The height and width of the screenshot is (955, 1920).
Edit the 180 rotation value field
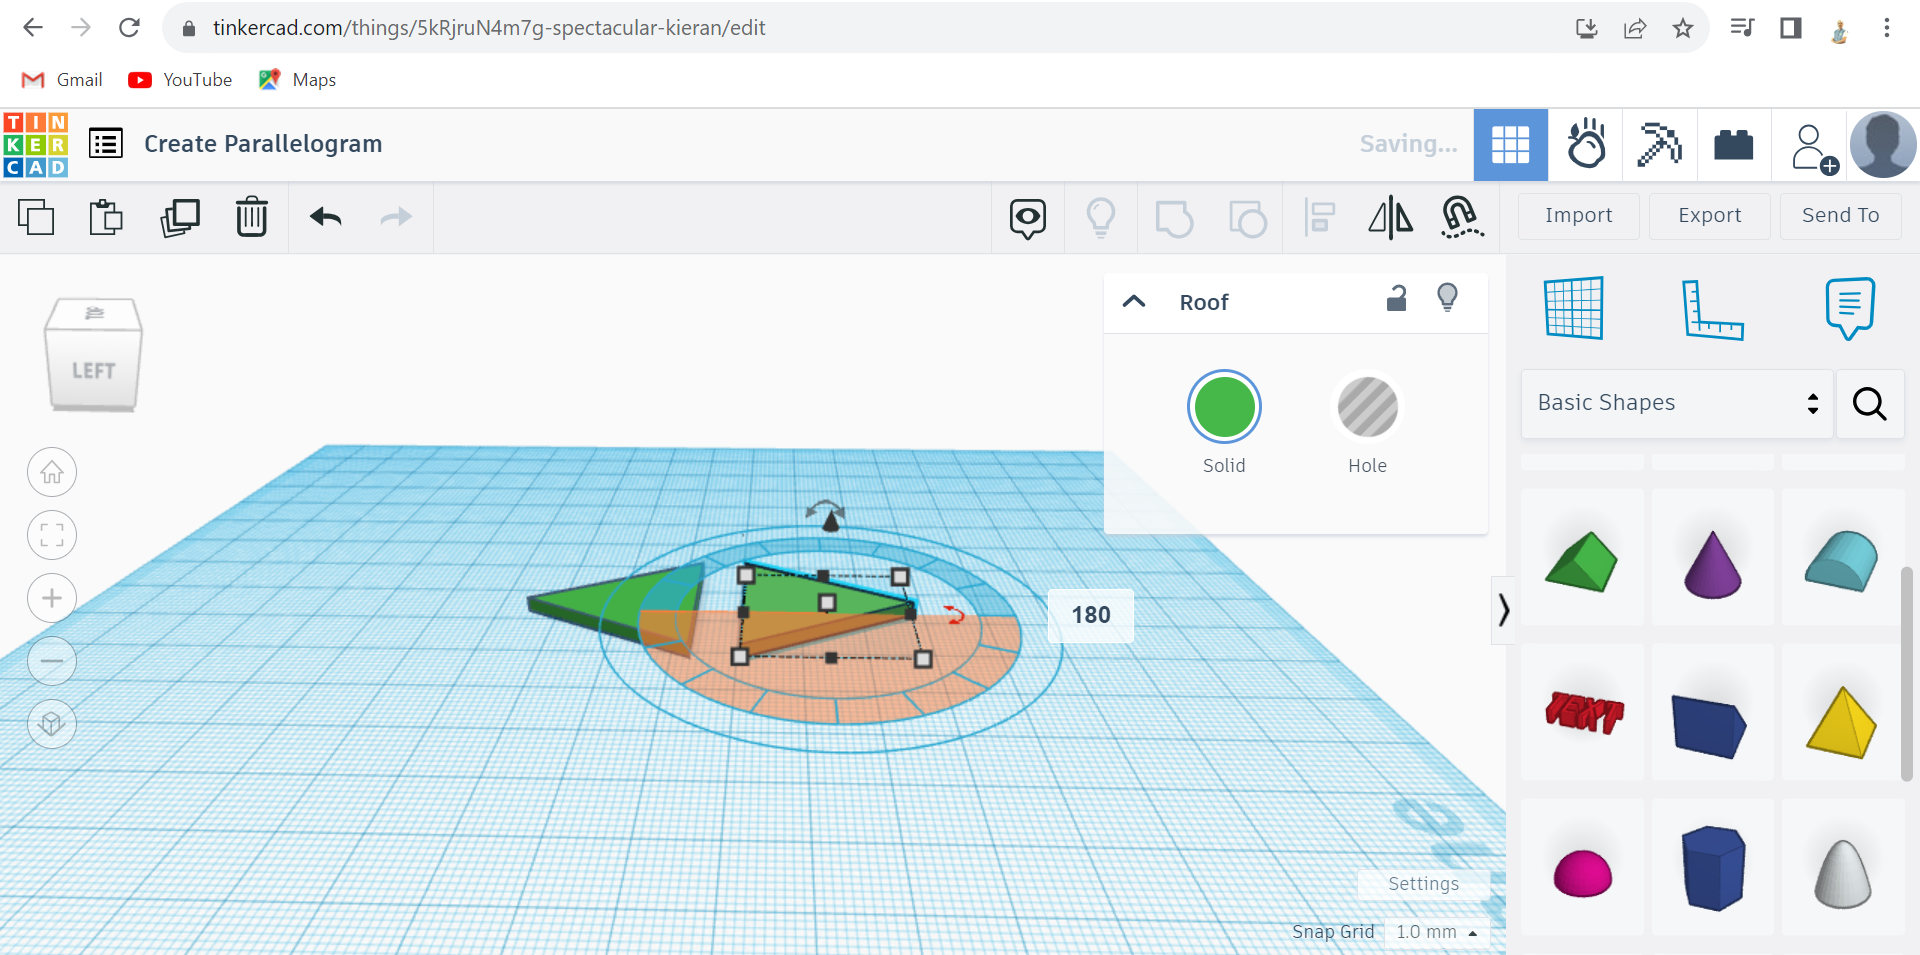click(x=1090, y=615)
